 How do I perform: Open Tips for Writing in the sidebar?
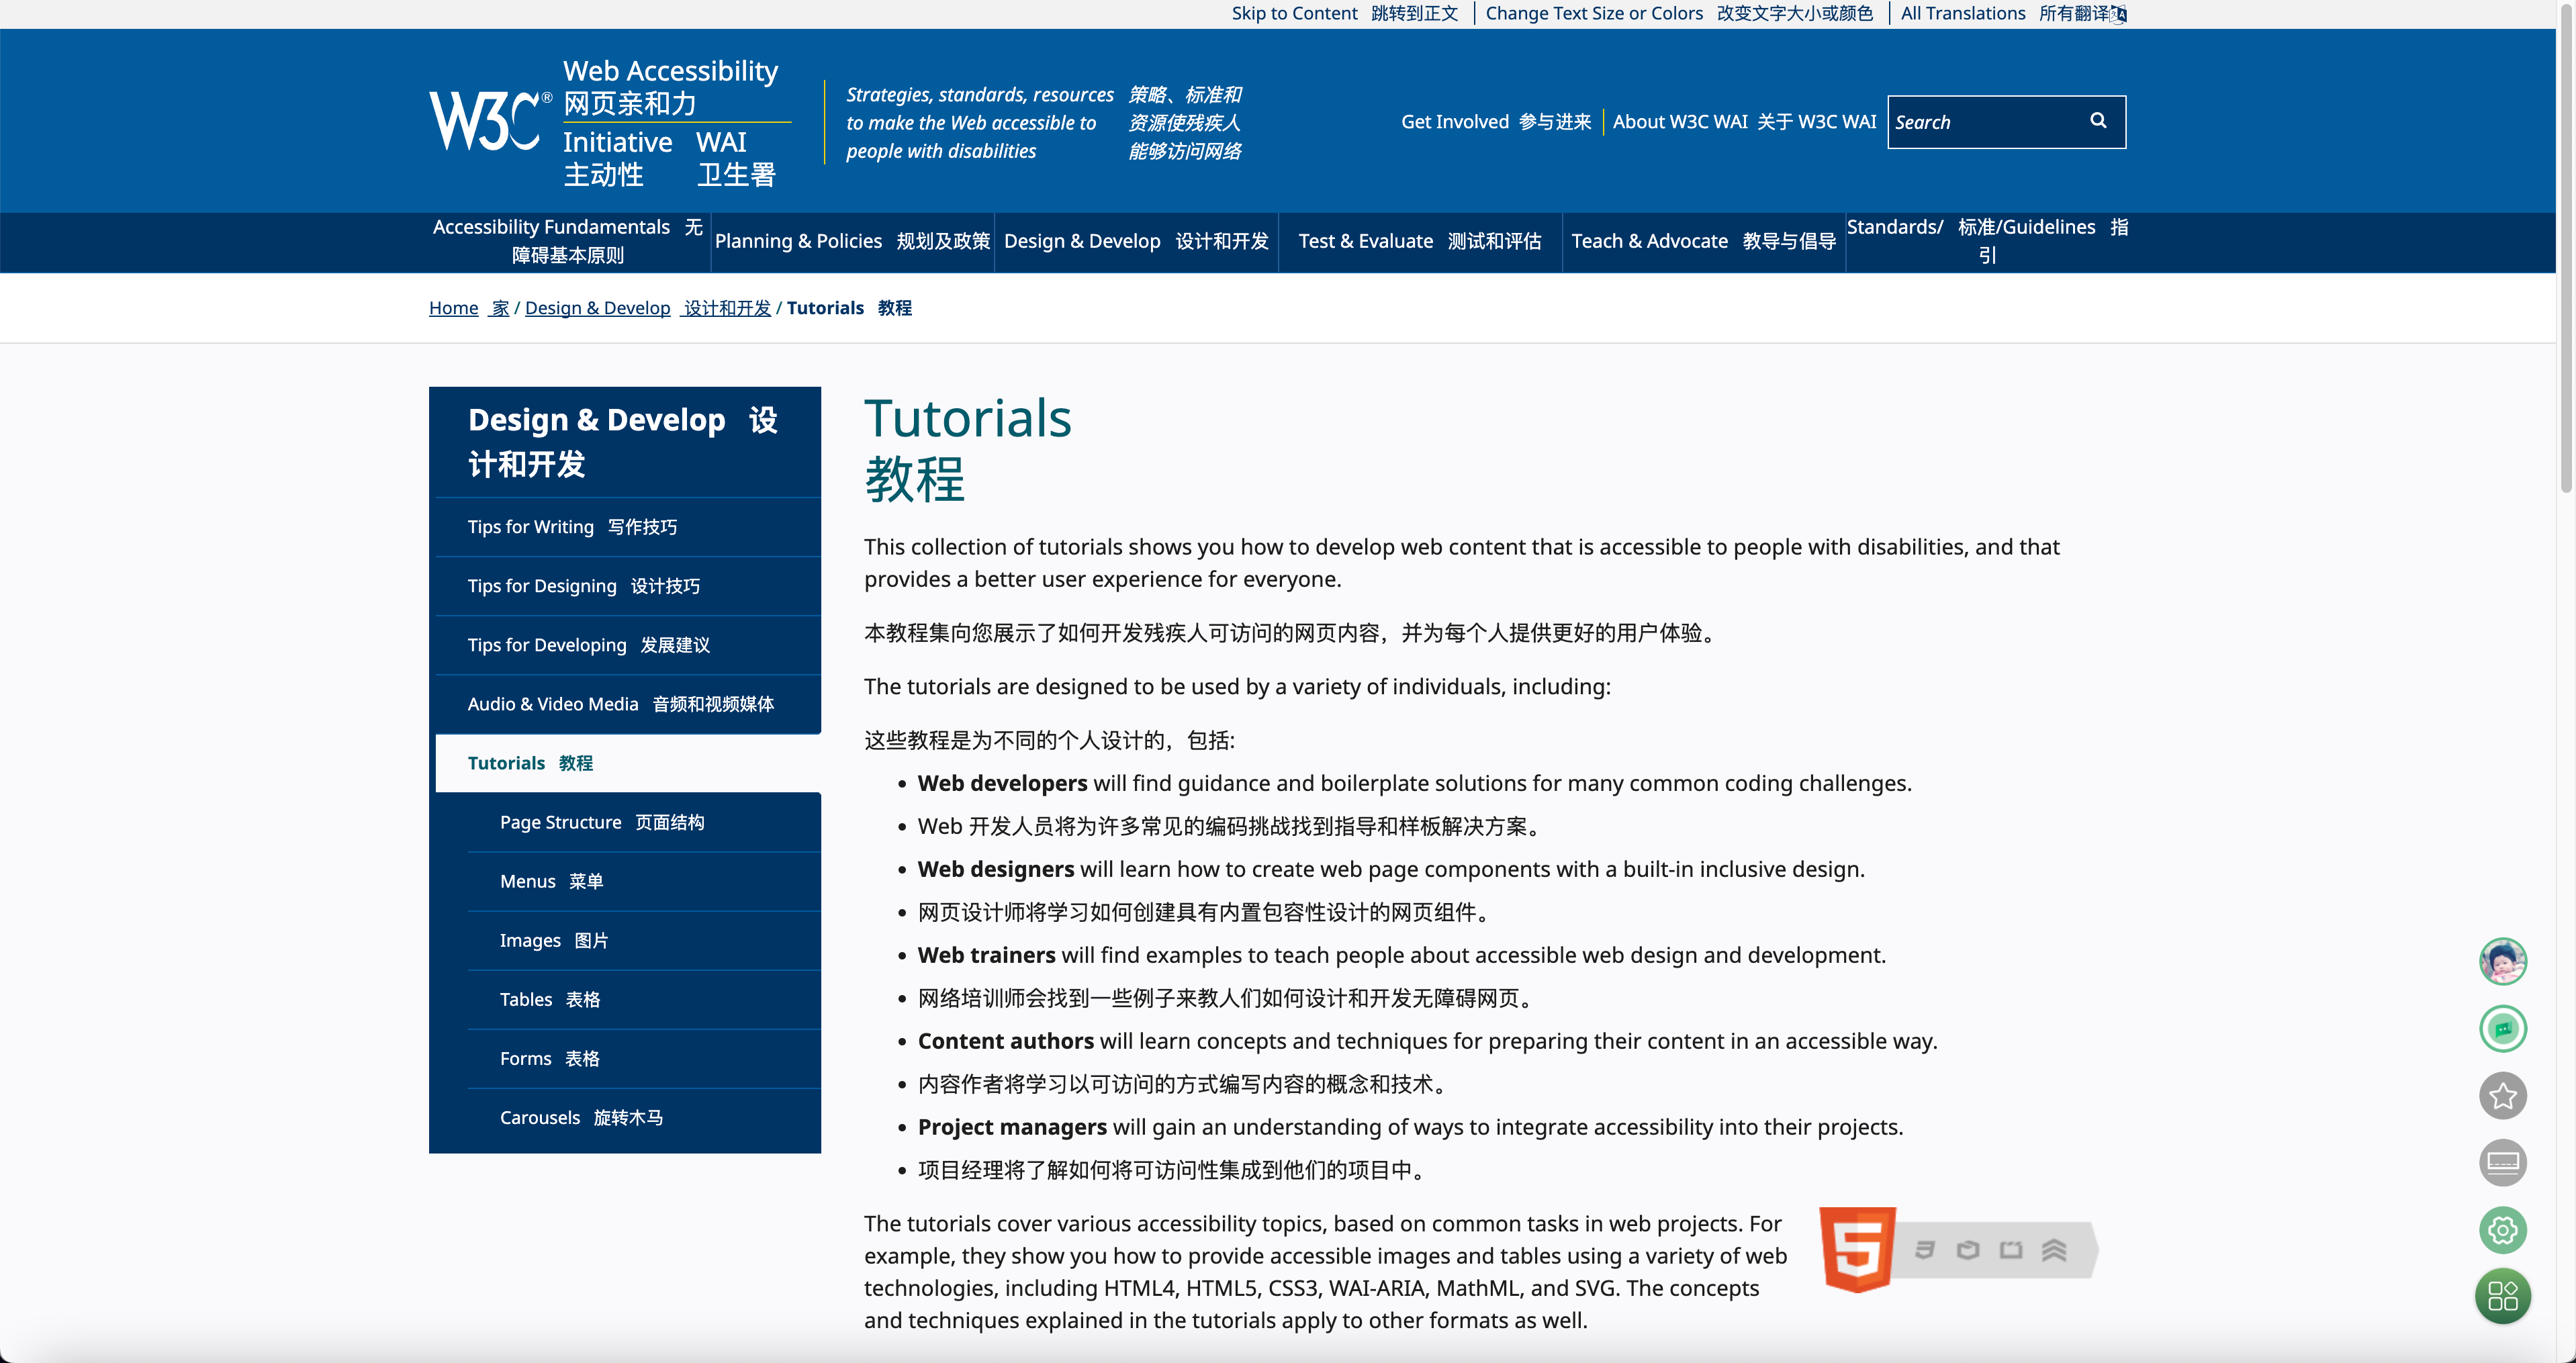pyautogui.click(x=628, y=527)
